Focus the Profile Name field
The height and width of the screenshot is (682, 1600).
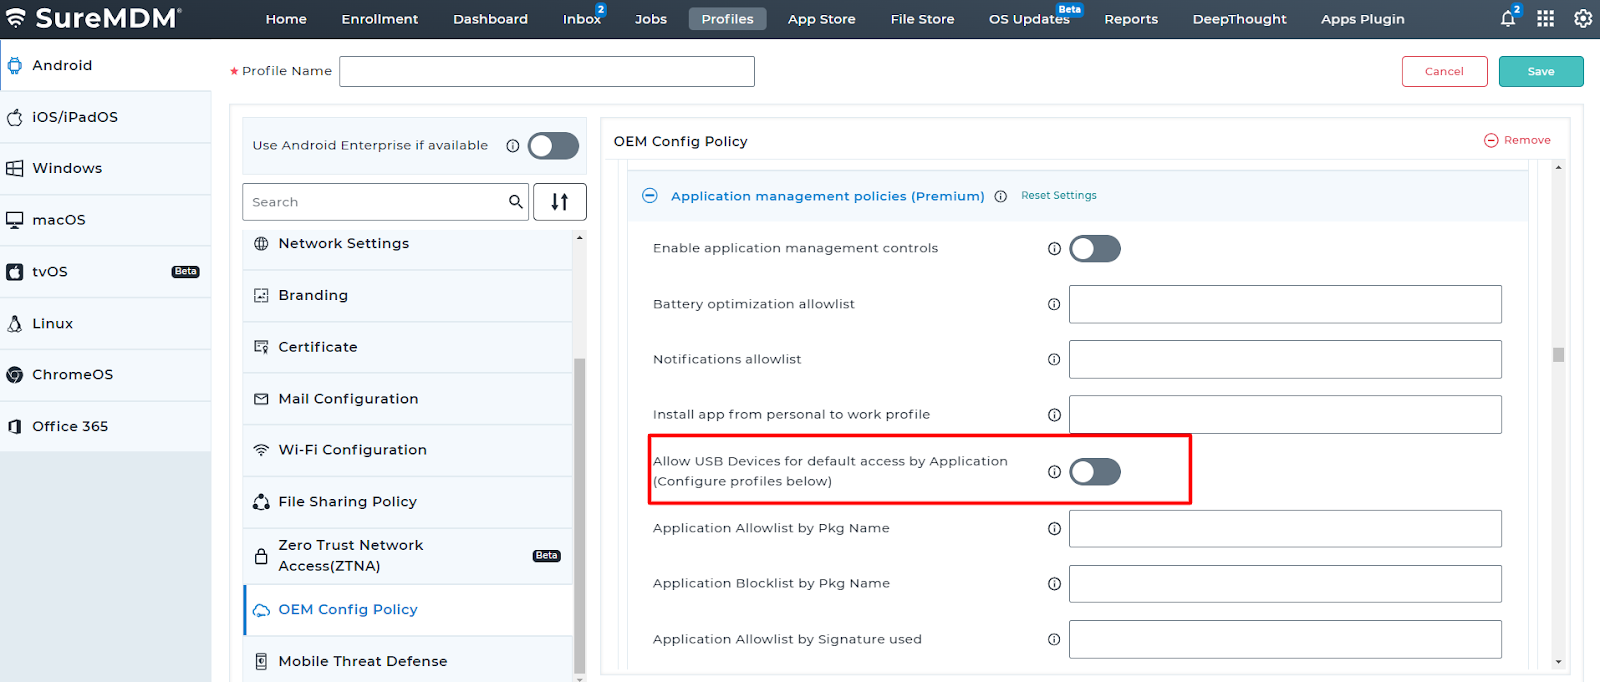coord(547,71)
